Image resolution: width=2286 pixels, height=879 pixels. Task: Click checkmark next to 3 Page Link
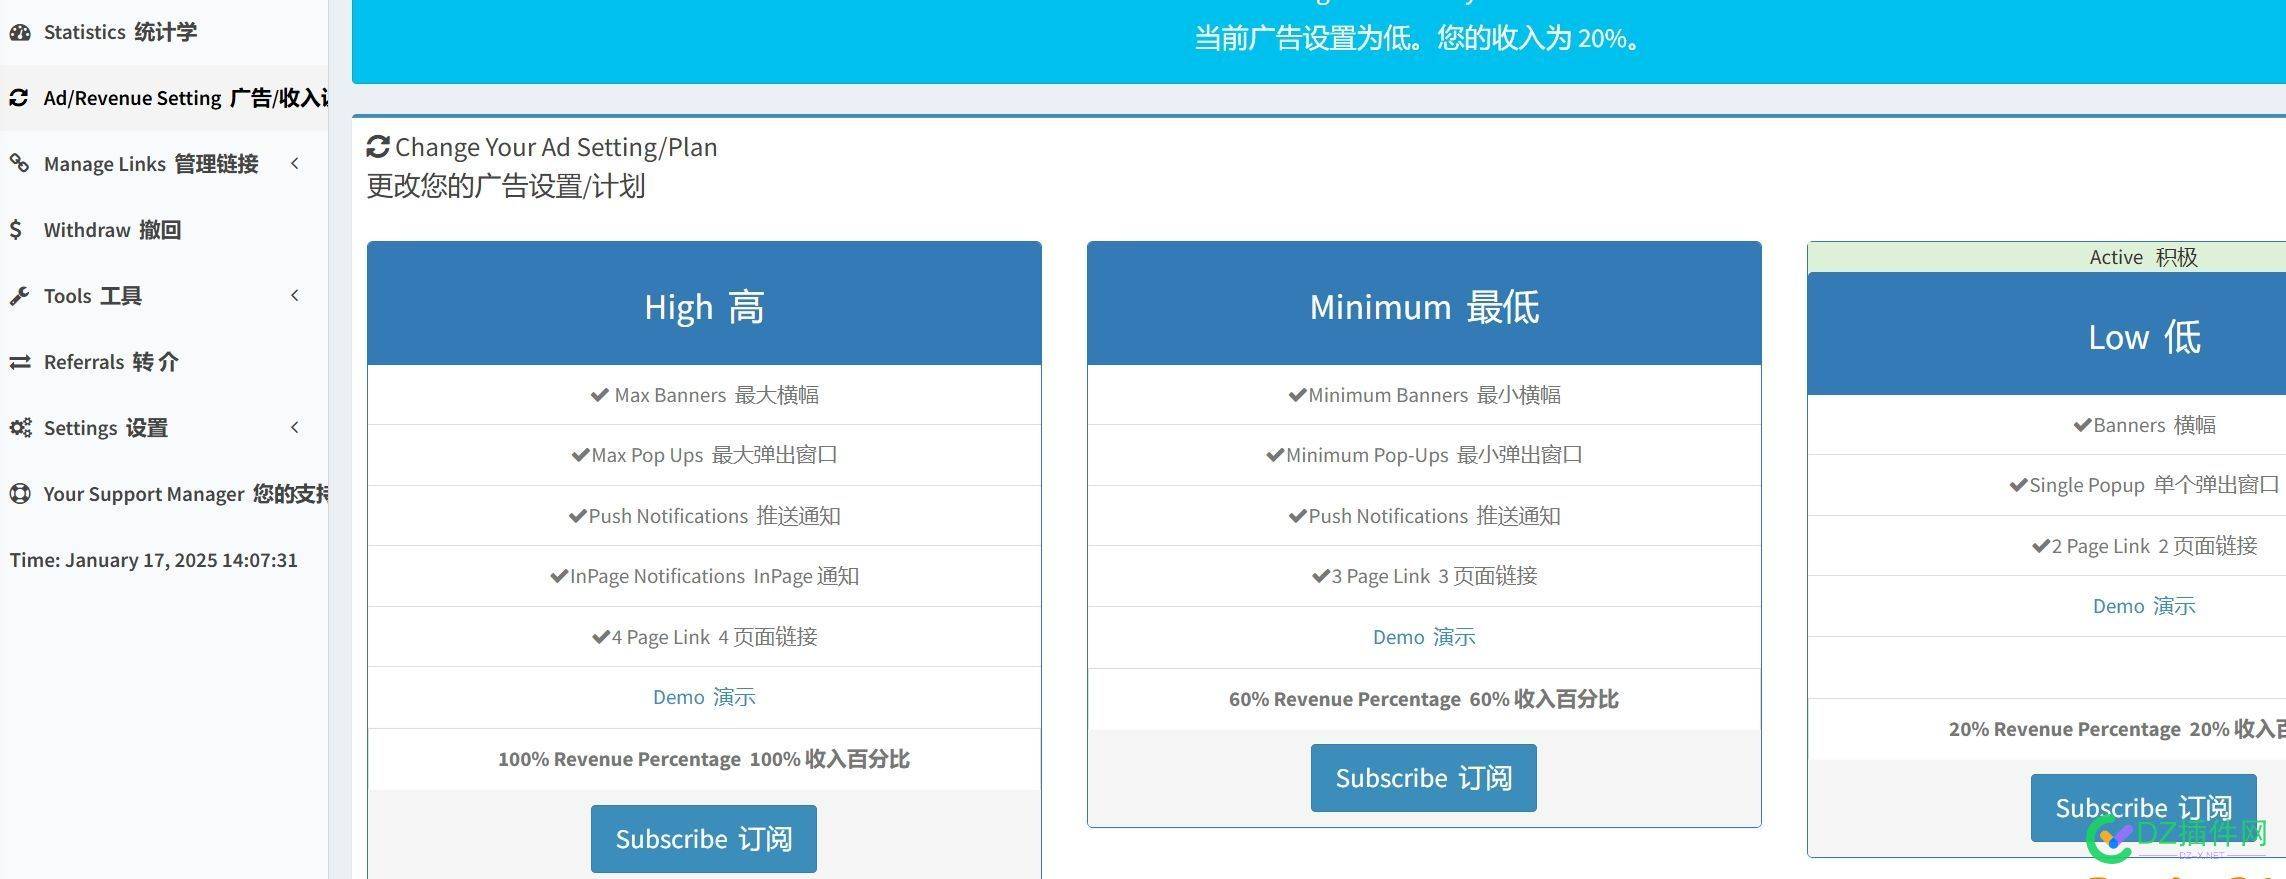1321,576
